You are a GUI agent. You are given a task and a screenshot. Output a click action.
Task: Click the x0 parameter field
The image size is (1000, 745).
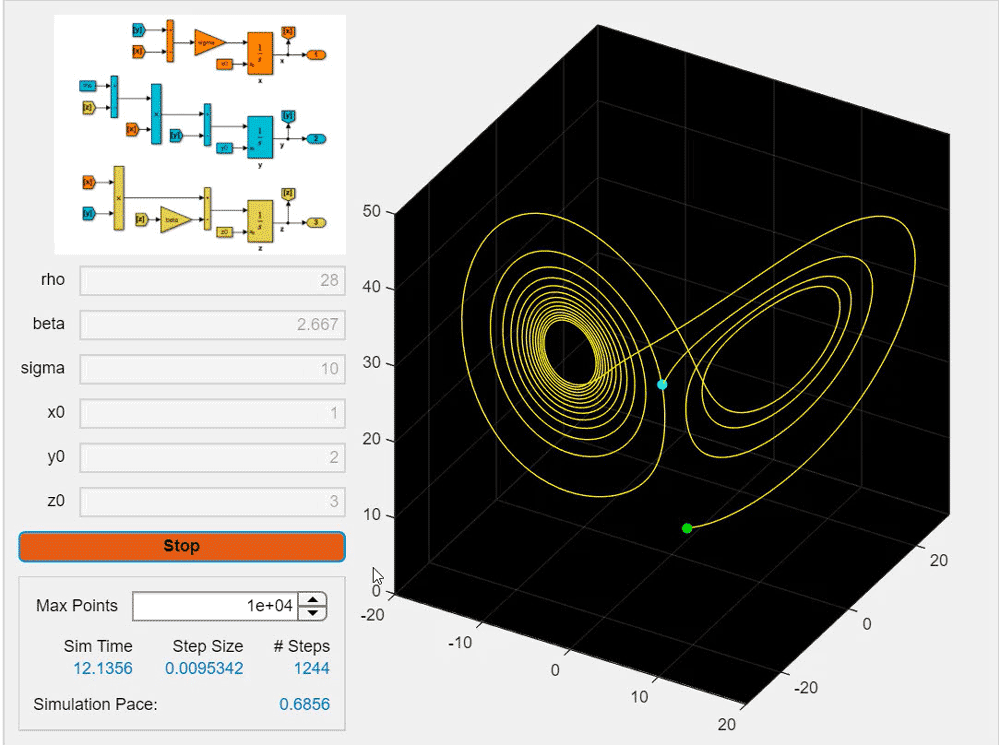212,412
